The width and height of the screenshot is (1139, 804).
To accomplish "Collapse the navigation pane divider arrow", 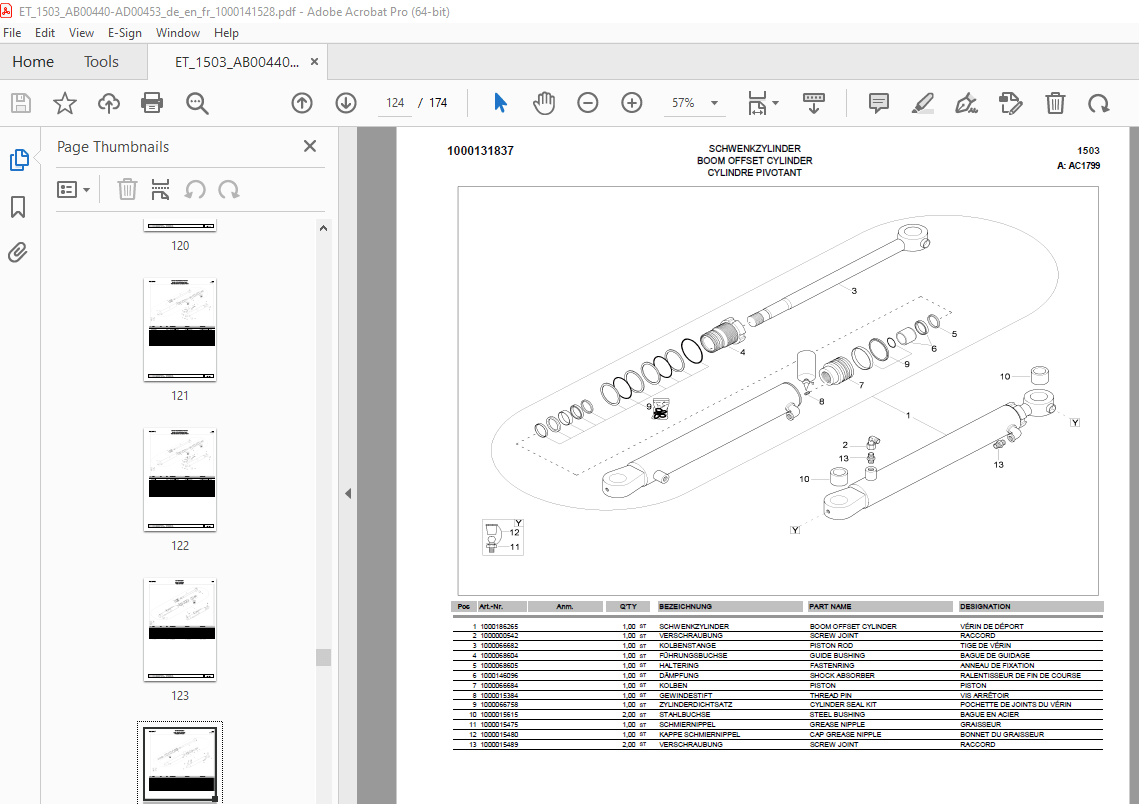I will pos(348,494).
